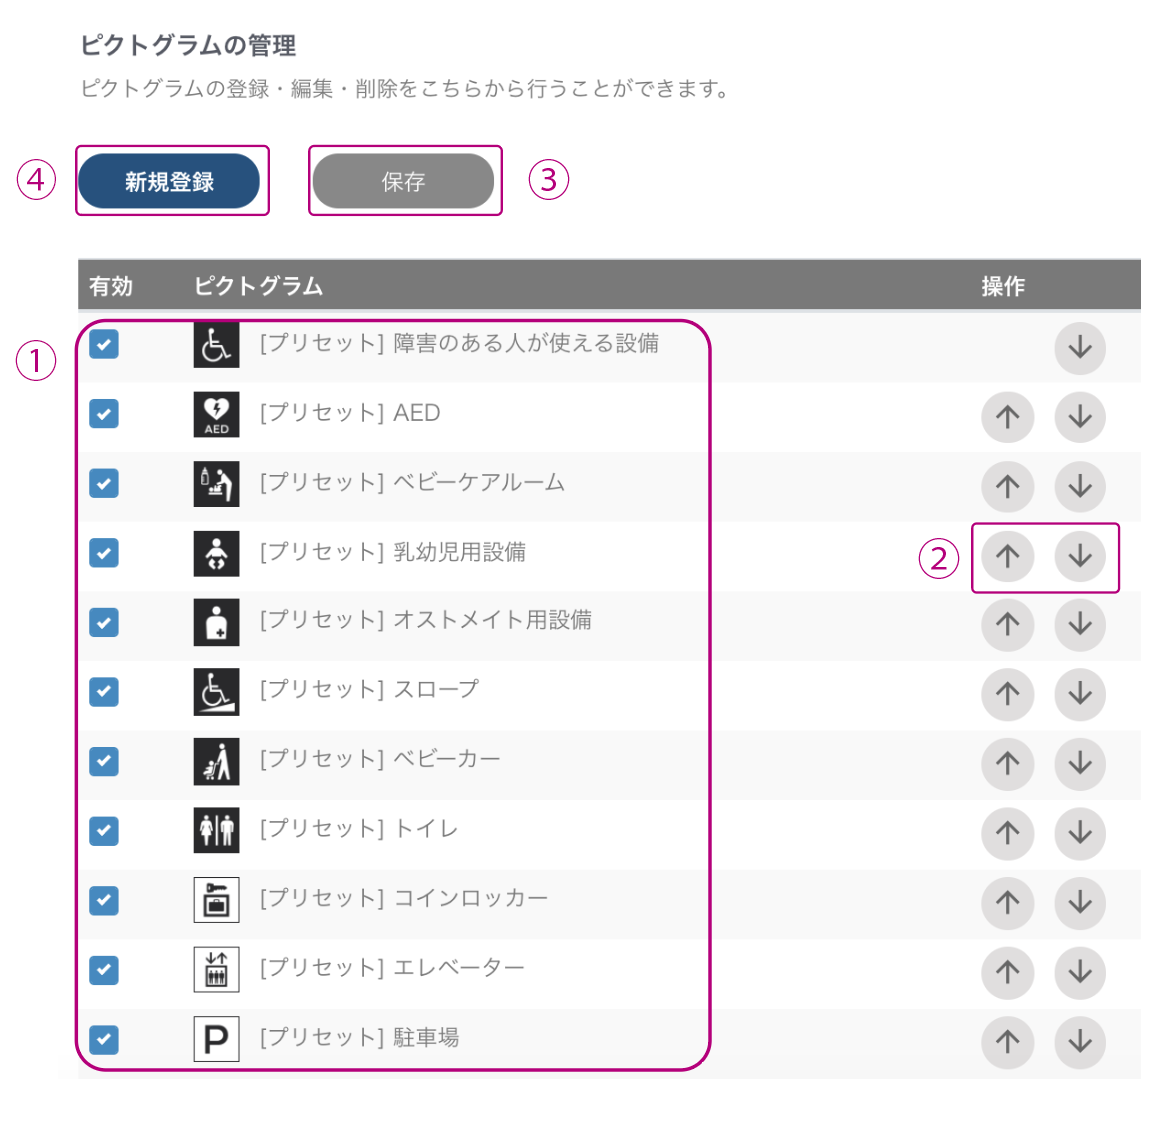1174x1128 pixels.
Task: Move the スロープ row down
Action: [1080, 694]
